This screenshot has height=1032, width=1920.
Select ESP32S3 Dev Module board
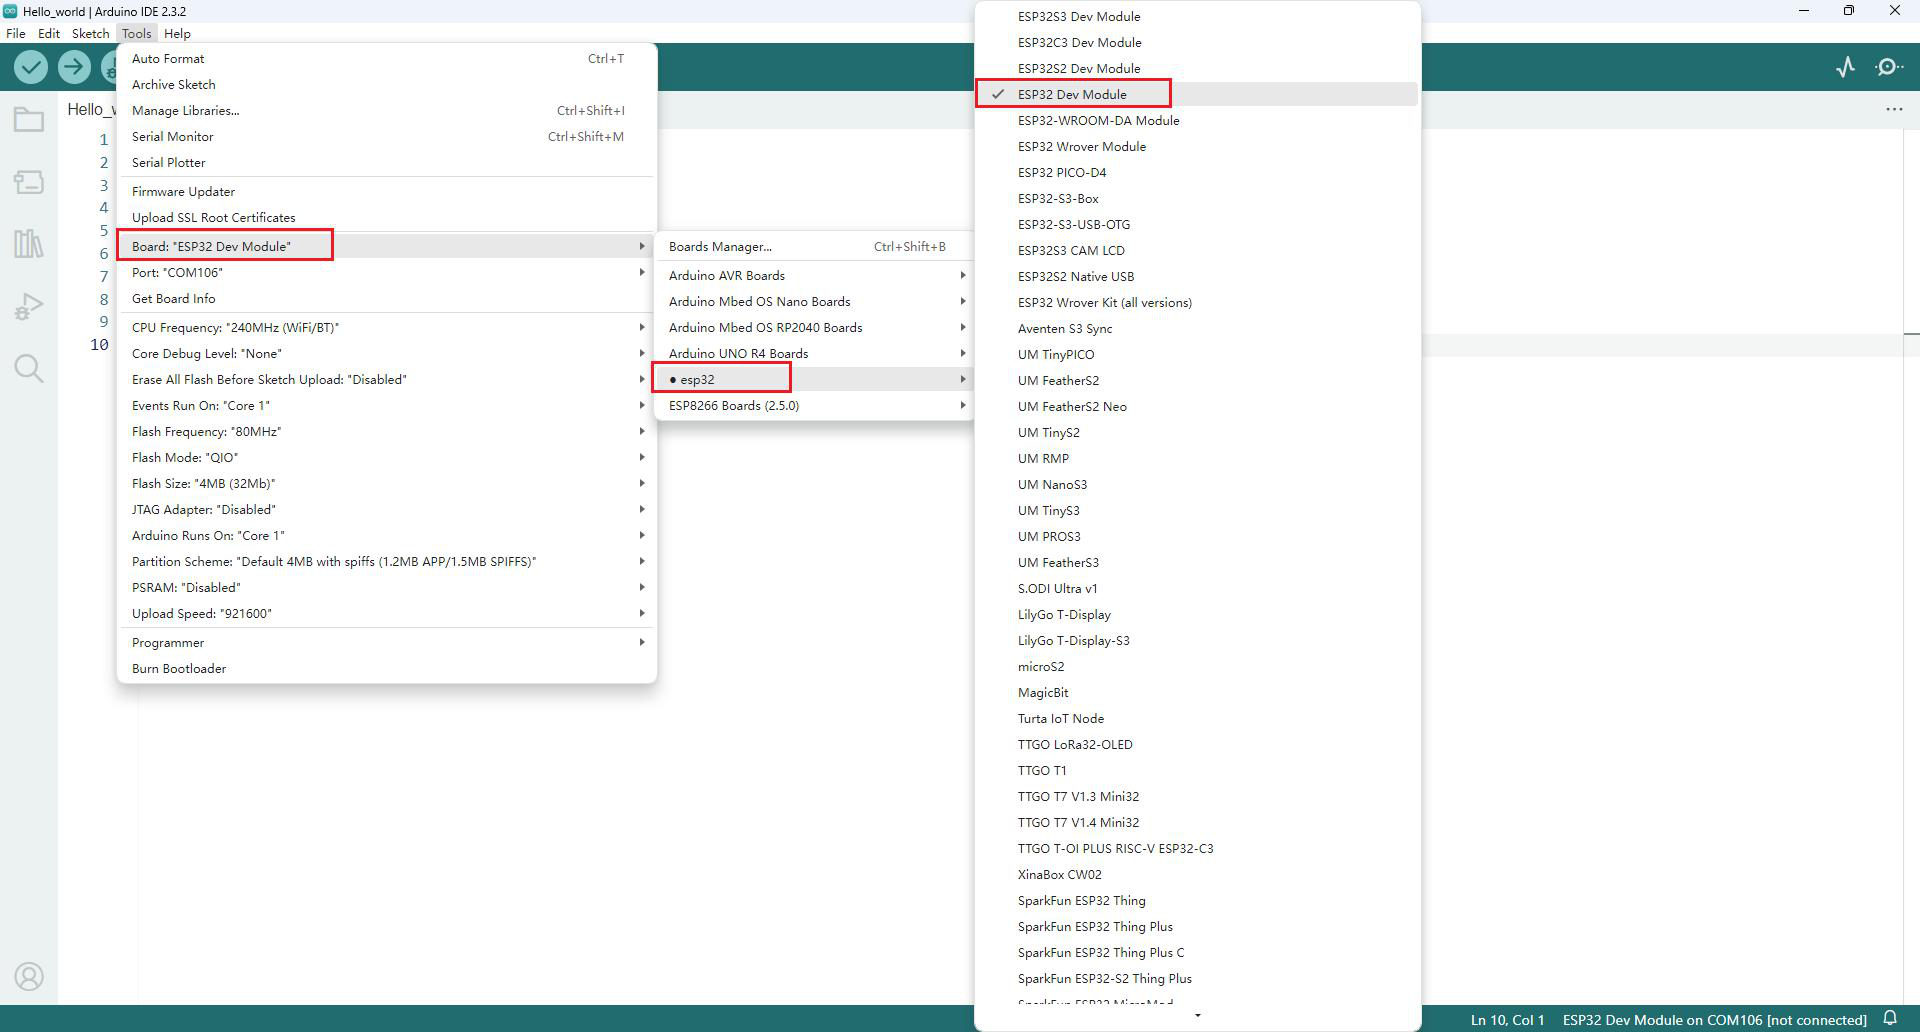click(1197, 16)
